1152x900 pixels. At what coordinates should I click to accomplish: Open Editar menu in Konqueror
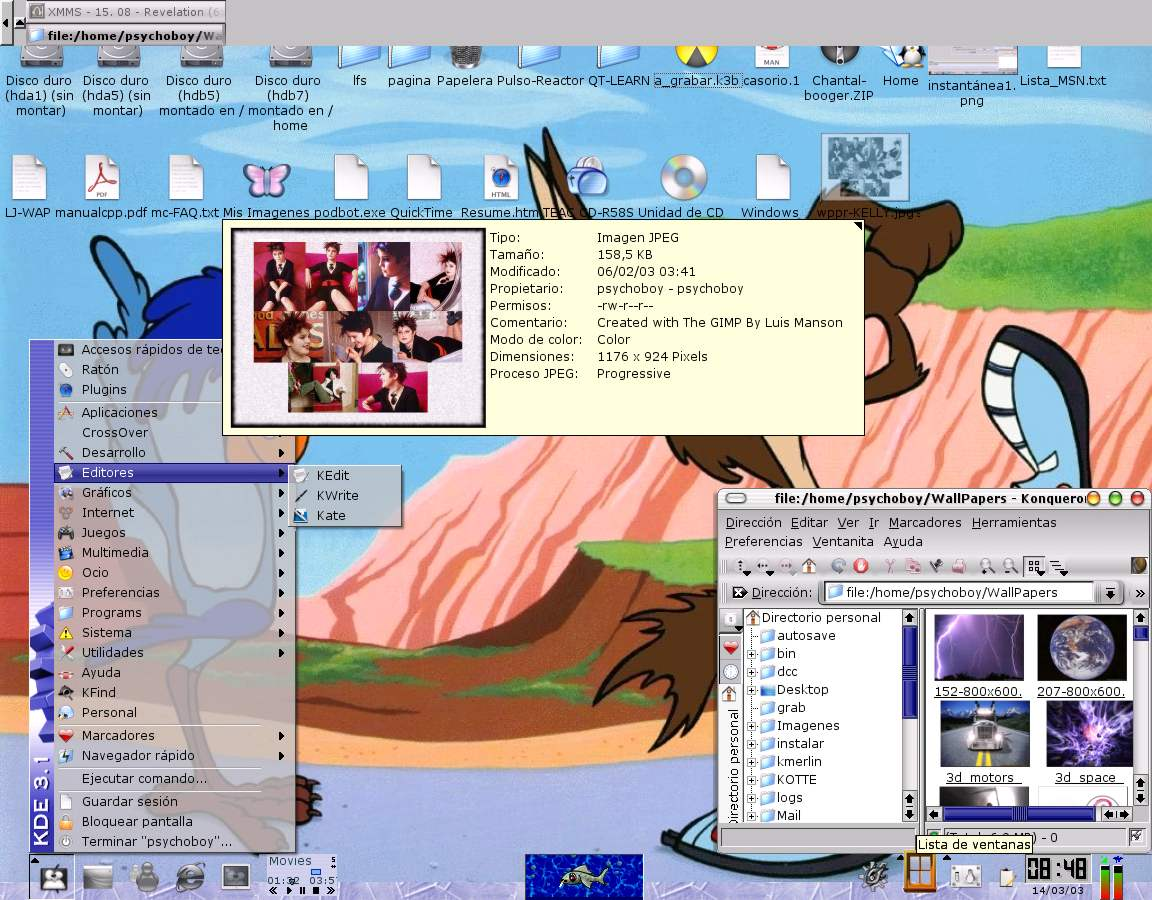click(809, 522)
